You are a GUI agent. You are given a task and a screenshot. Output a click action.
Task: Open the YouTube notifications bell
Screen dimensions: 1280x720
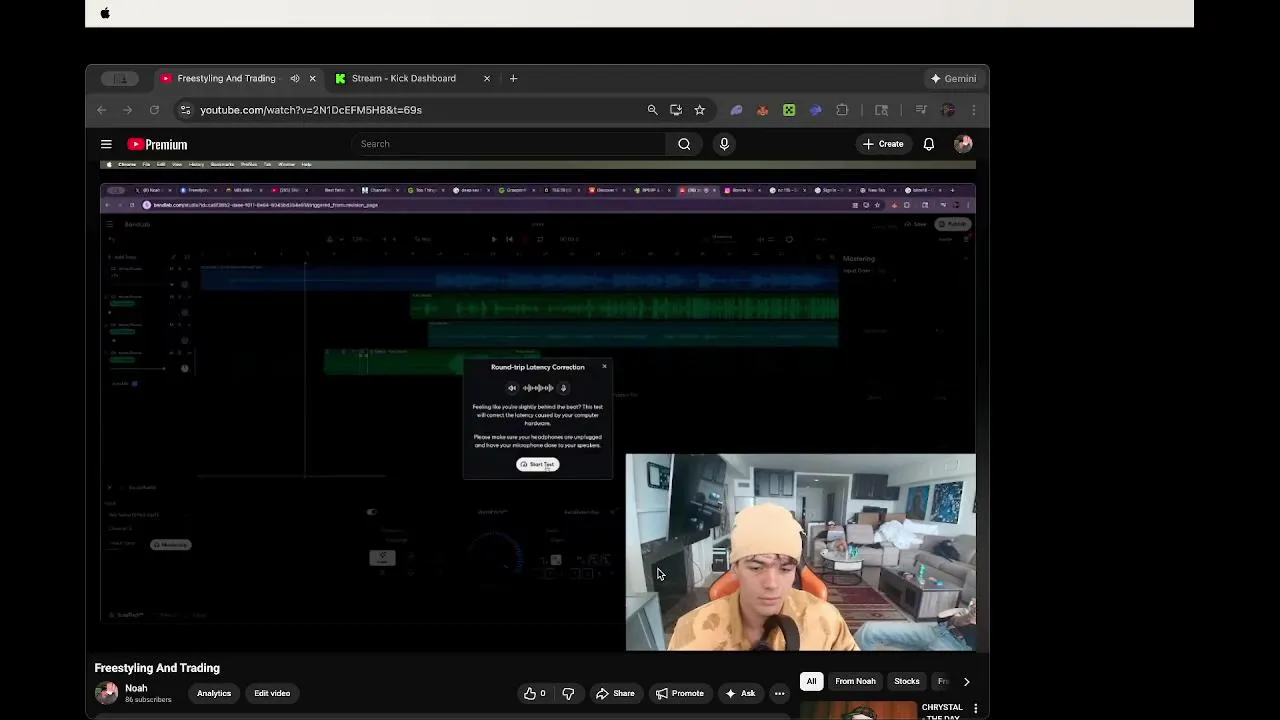pyautogui.click(x=929, y=144)
